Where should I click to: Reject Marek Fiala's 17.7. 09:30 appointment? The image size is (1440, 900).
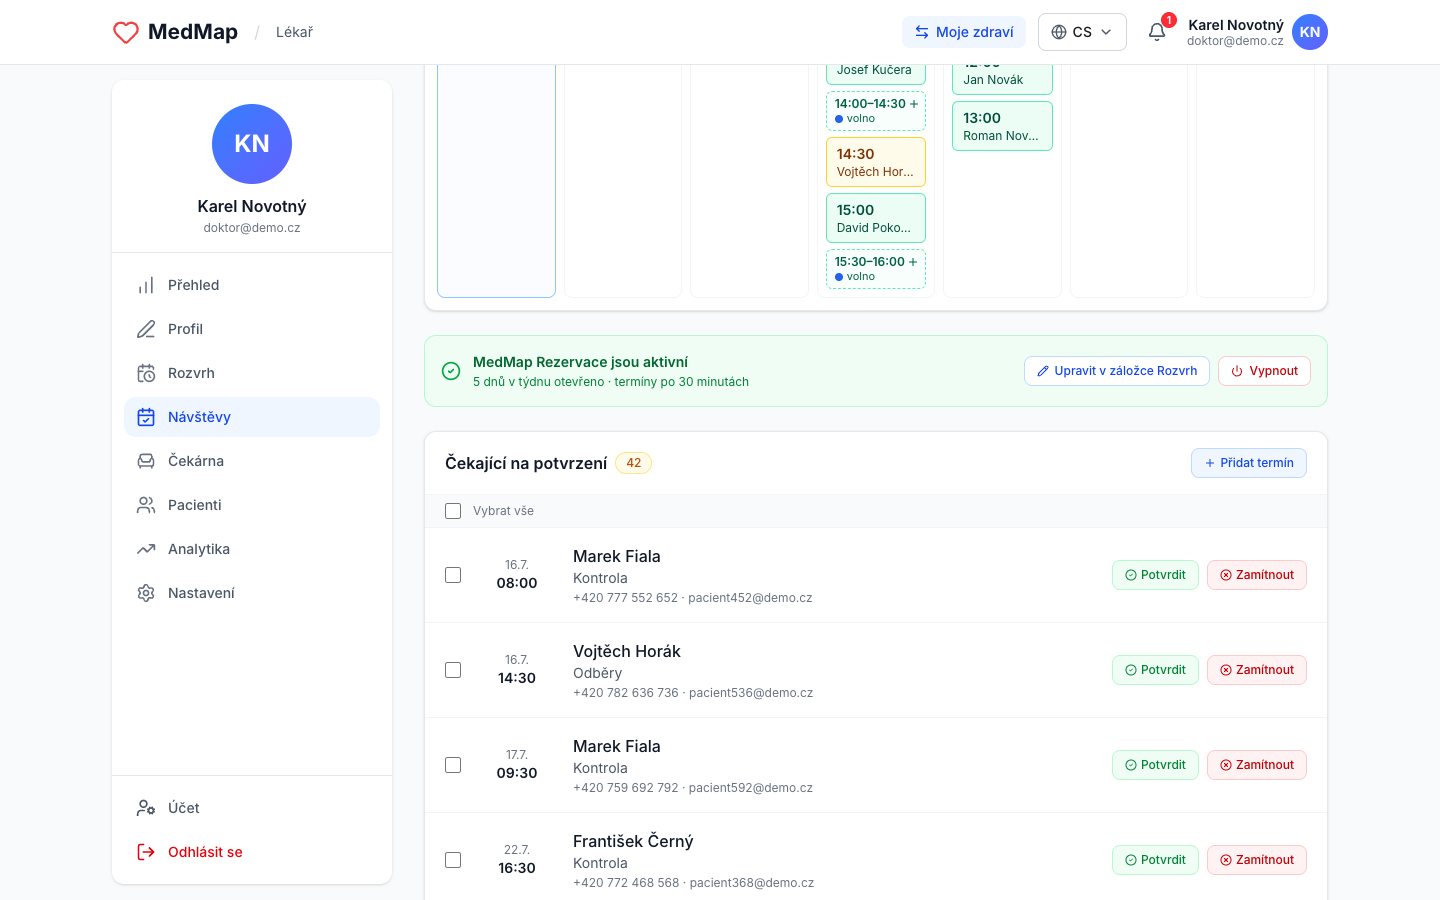tap(1257, 765)
